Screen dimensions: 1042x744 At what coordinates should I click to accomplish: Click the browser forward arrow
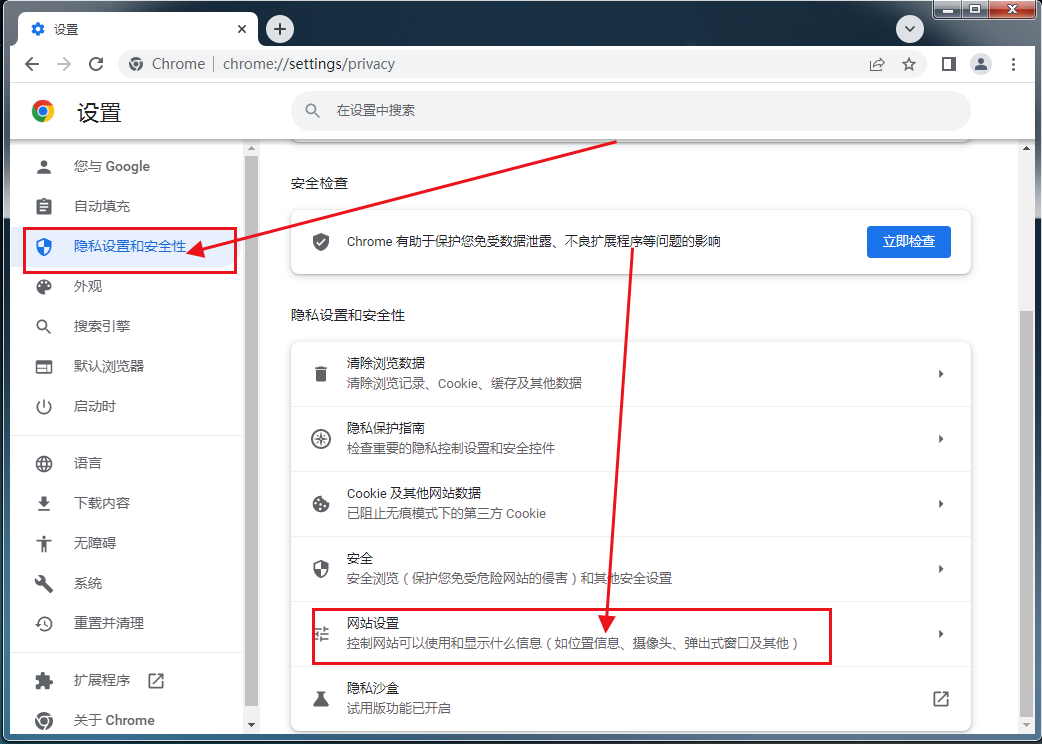point(64,64)
